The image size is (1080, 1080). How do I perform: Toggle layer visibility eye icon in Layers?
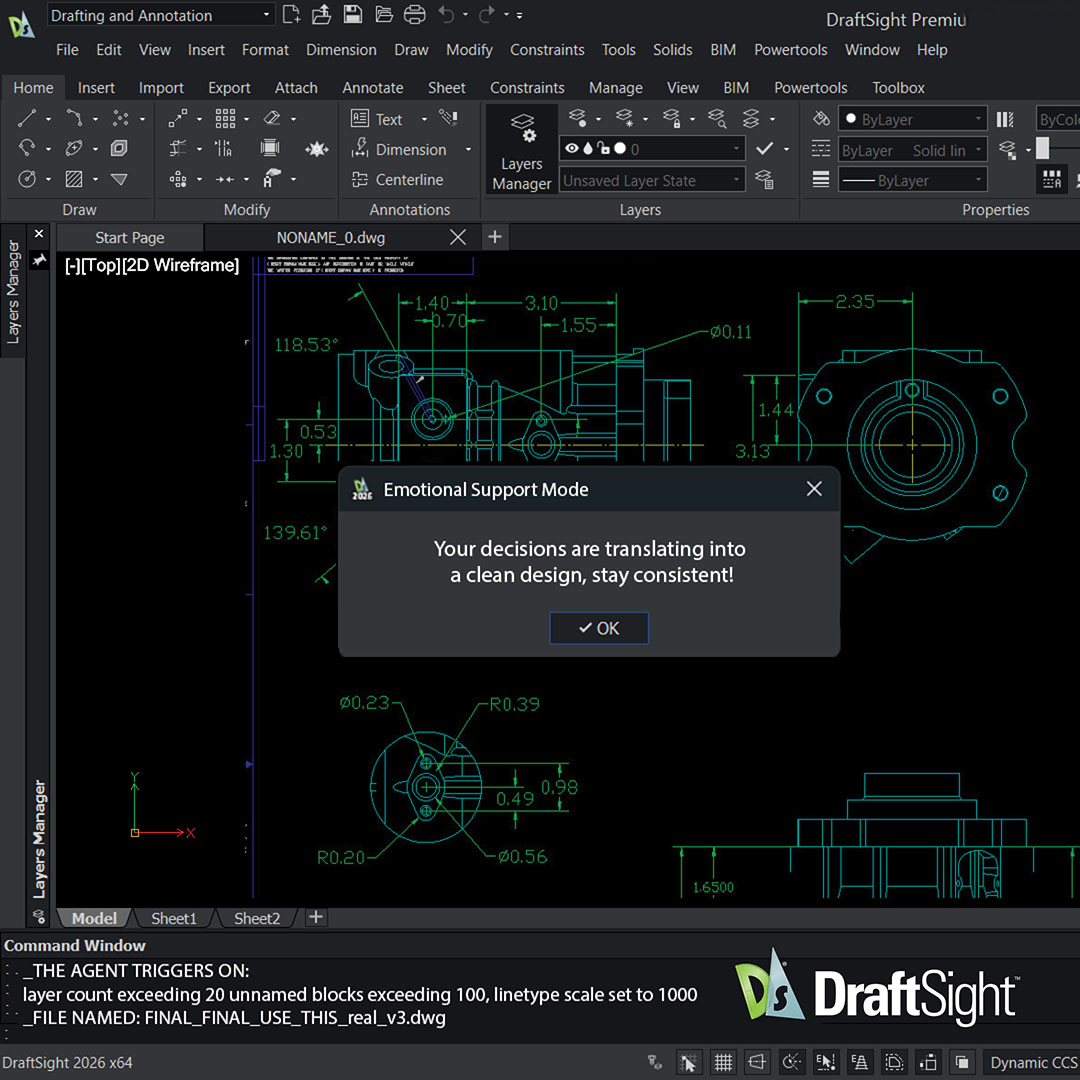click(x=572, y=148)
